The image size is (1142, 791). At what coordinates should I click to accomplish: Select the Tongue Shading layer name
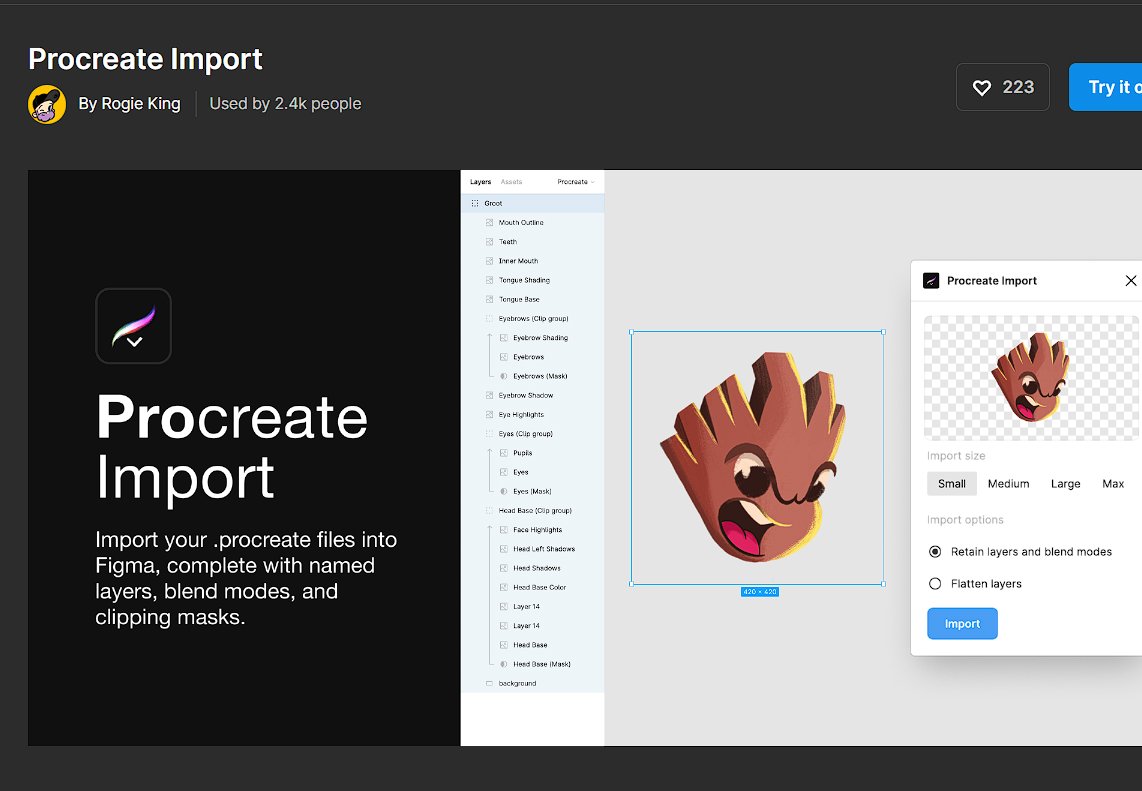(x=524, y=280)
